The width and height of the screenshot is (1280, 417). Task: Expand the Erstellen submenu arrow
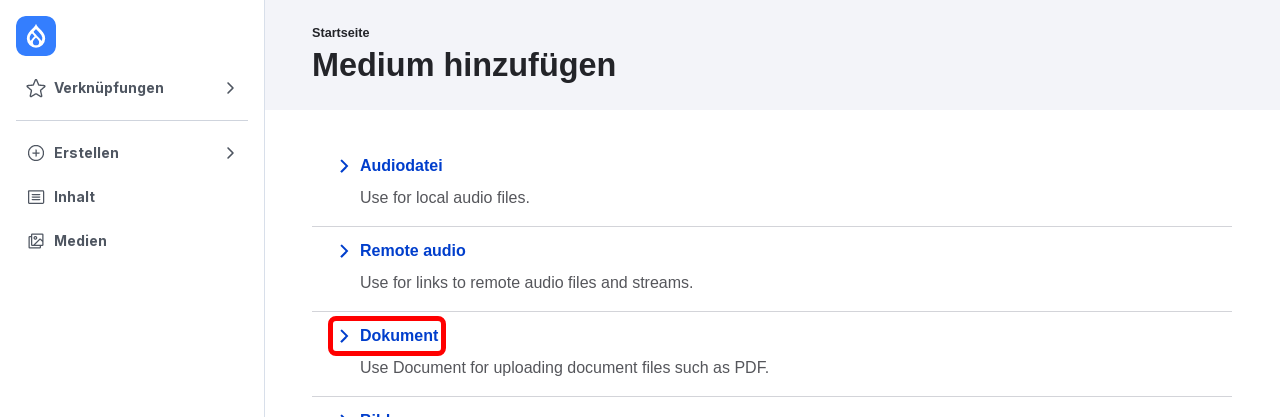[230, 153]
